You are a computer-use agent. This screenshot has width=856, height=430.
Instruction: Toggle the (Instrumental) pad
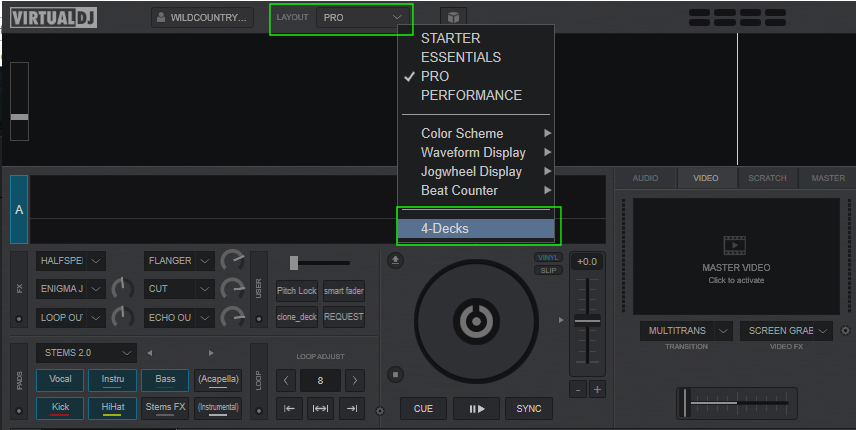click(218, 408)
